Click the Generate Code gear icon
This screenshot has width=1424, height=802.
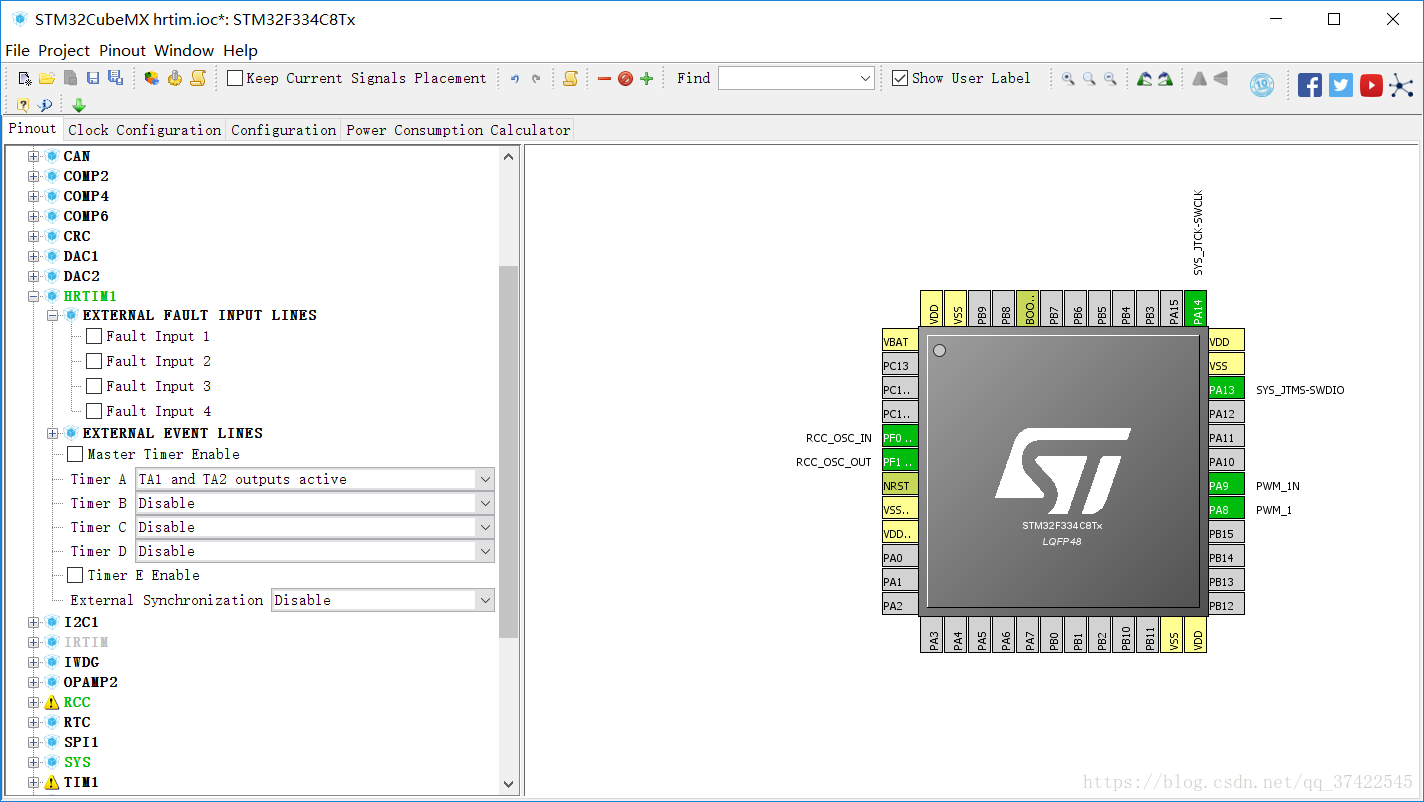pyautogui.click(x=175, y=78)
